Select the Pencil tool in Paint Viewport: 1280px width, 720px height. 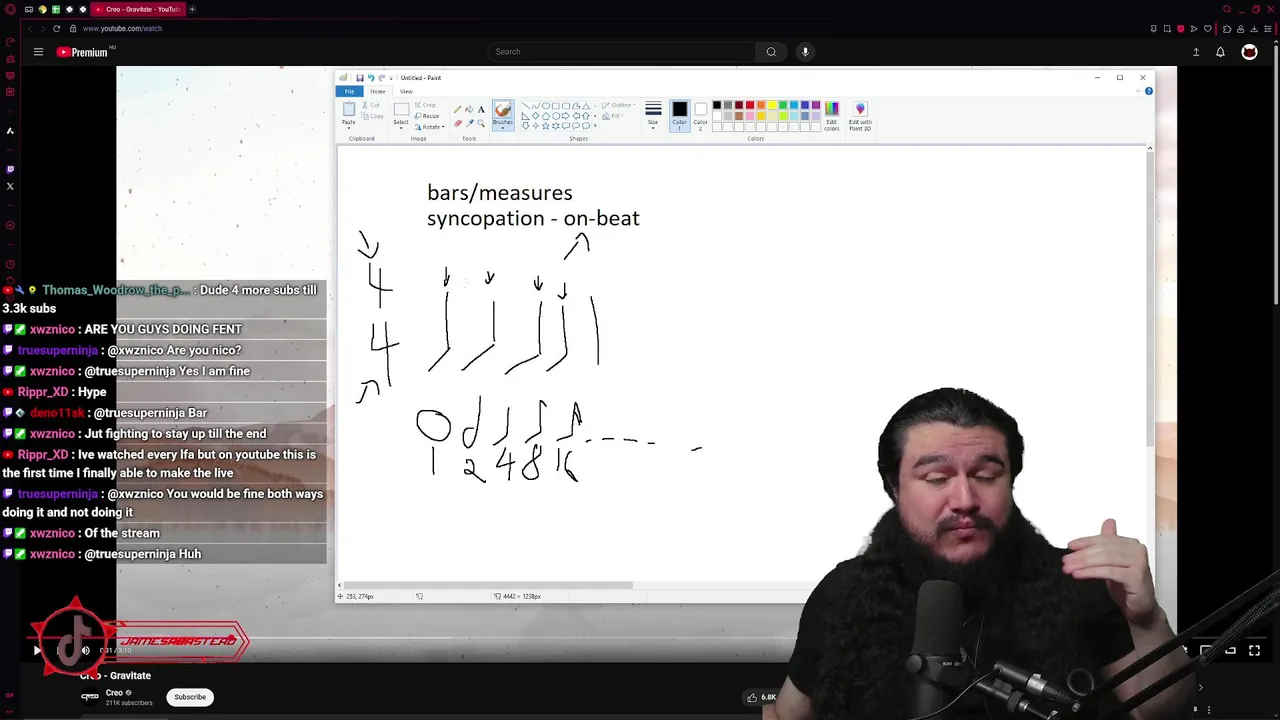point(458,109)
